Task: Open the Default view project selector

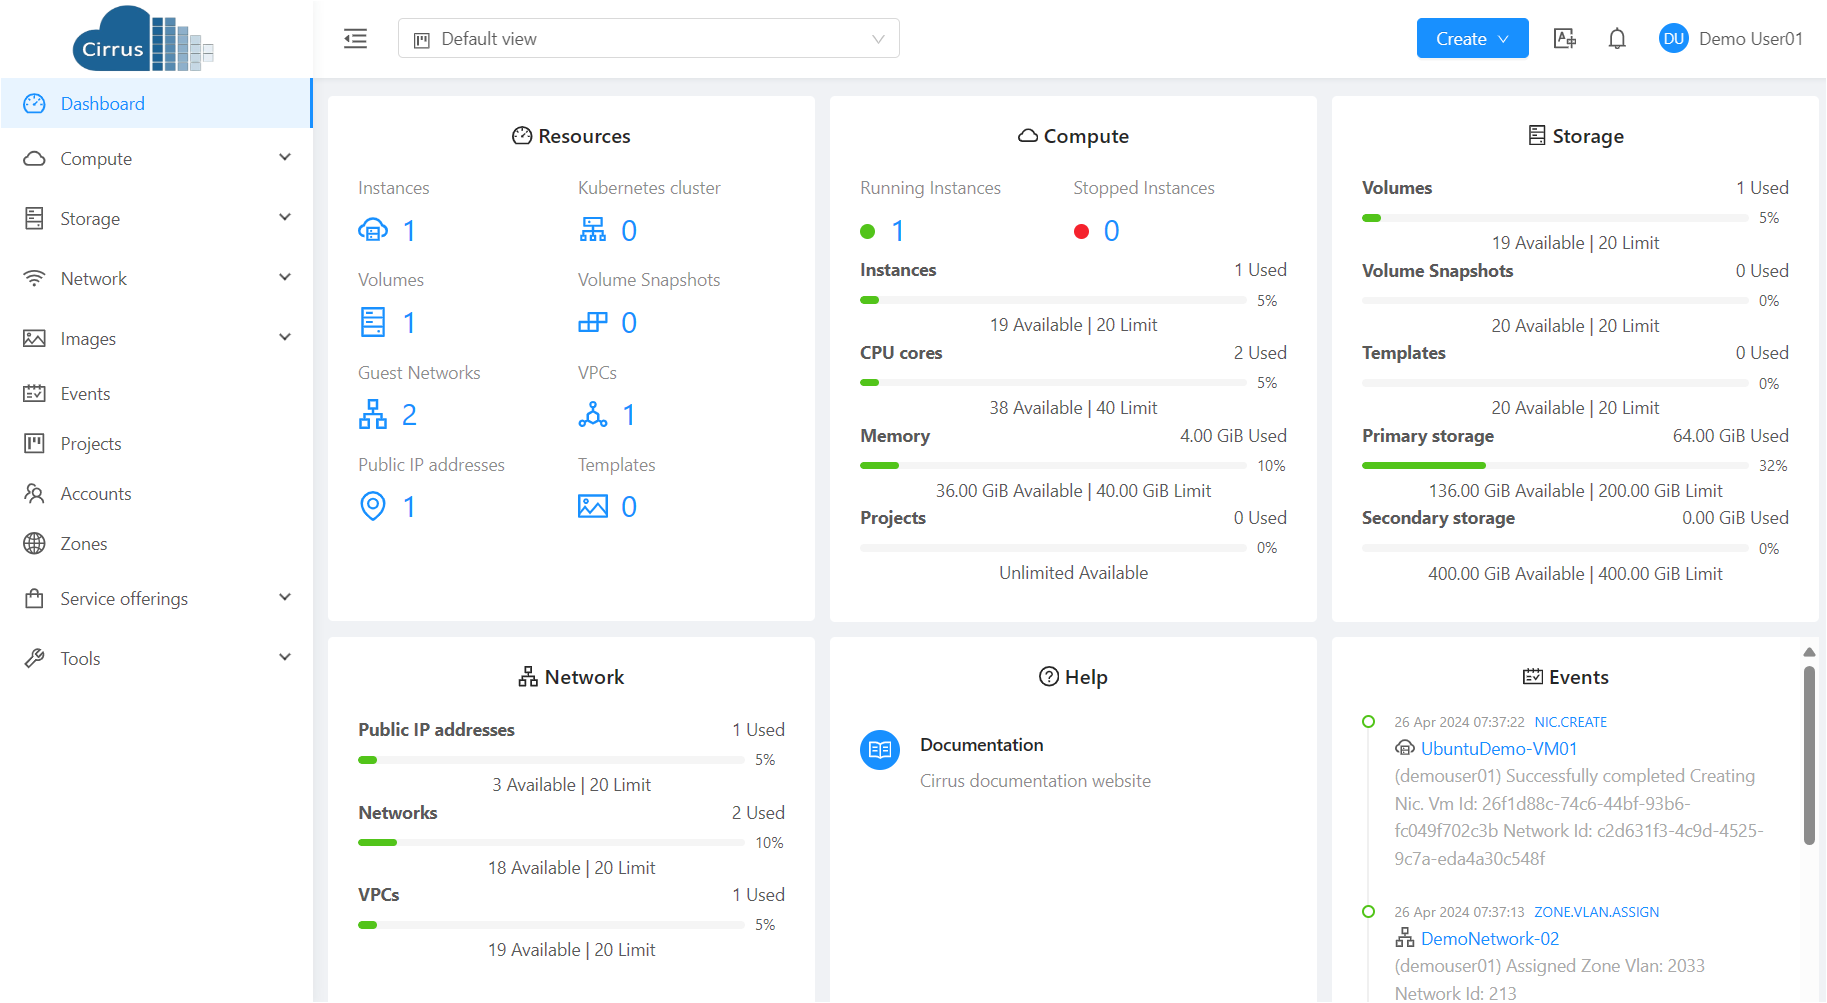Action: click(x=648, y=39)
